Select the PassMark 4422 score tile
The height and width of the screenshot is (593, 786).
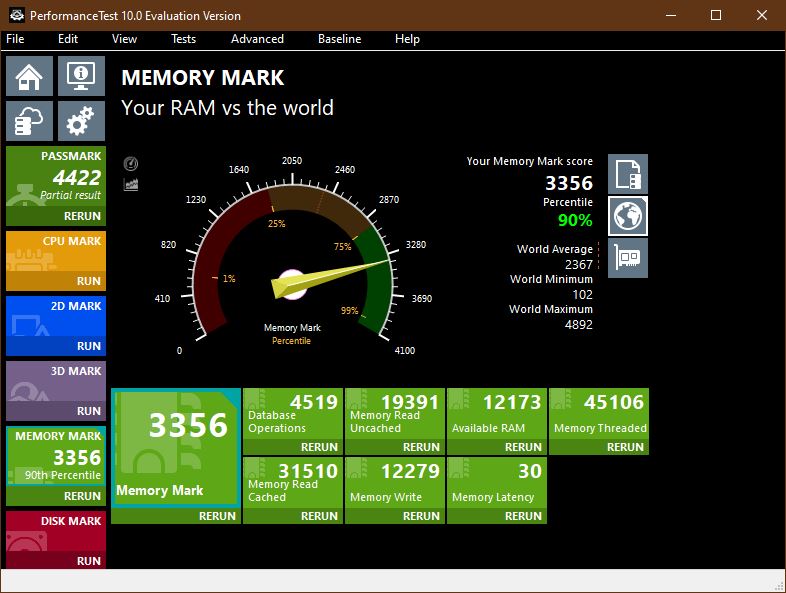tap(56, 176)
